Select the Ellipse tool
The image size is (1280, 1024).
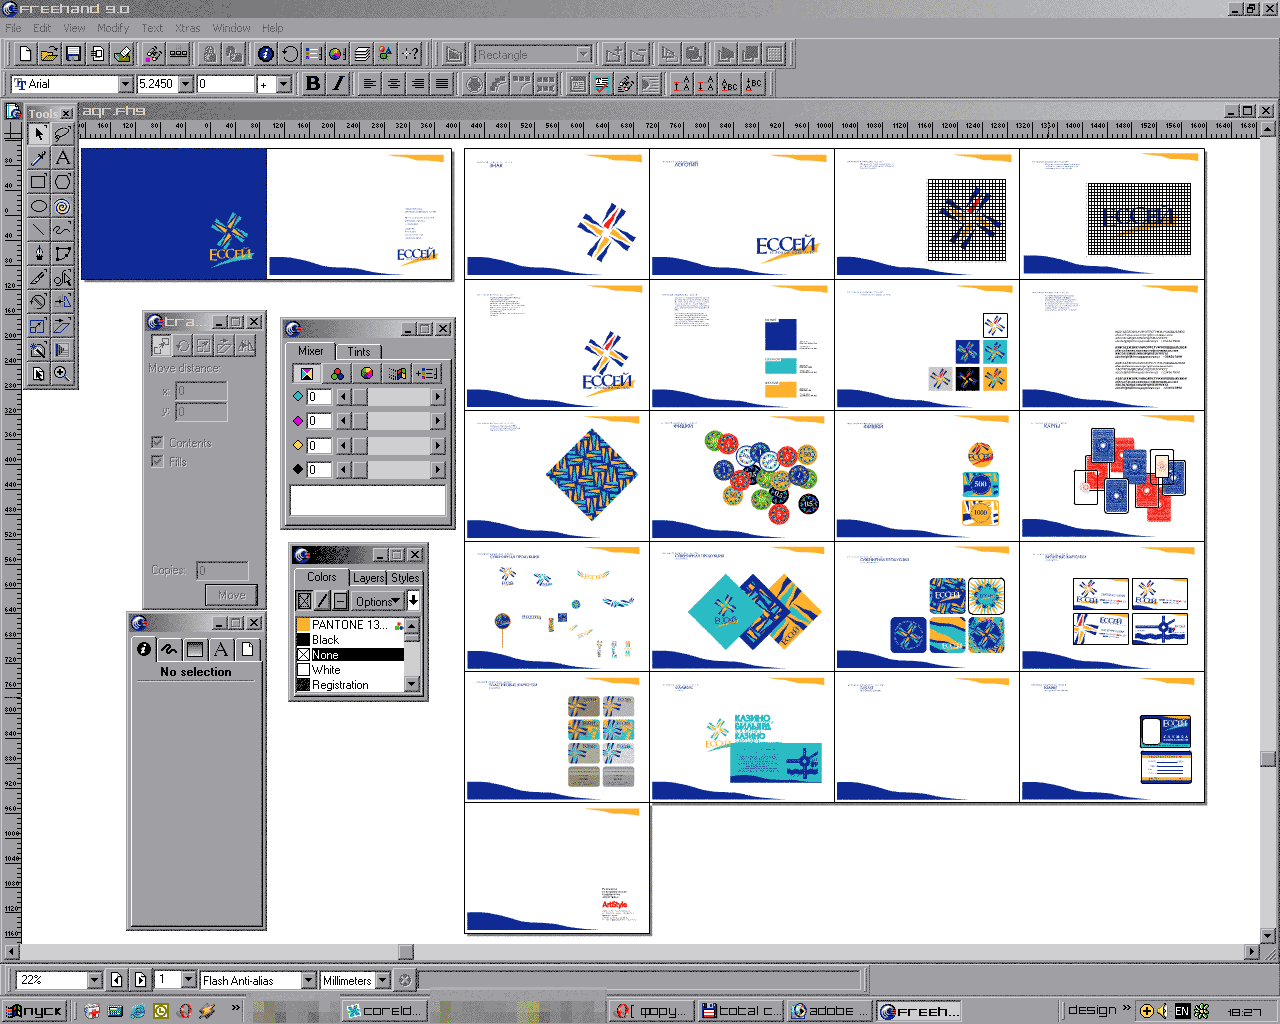(x=38, y=206)
